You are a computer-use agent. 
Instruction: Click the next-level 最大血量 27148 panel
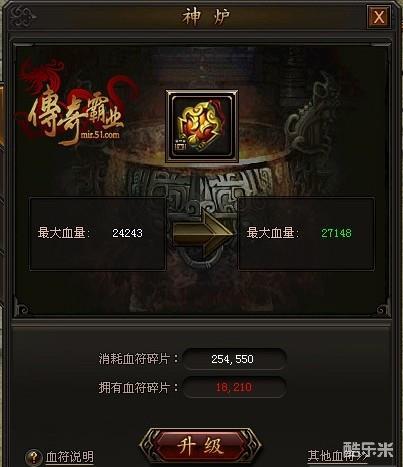(306, 234)
